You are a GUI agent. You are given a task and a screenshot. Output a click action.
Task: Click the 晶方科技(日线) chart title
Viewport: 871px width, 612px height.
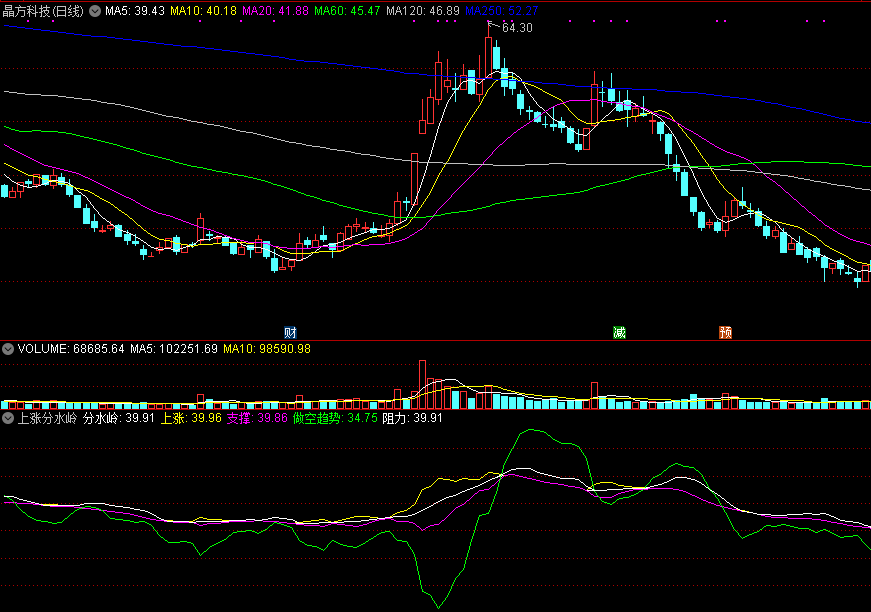[x=43, y=11]
